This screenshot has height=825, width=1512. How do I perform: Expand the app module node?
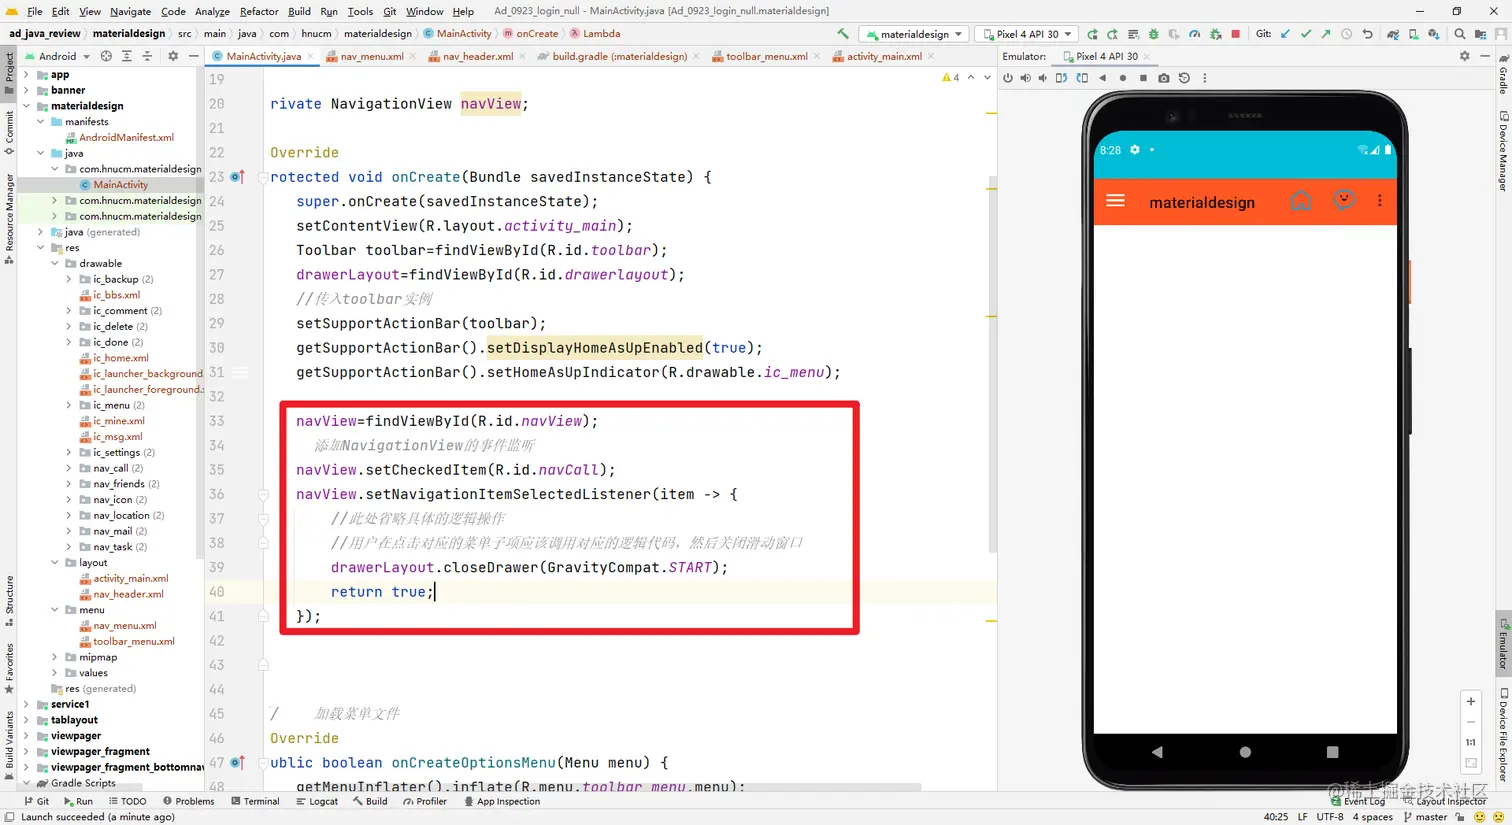pyautogui.click(x=26, y=75)
